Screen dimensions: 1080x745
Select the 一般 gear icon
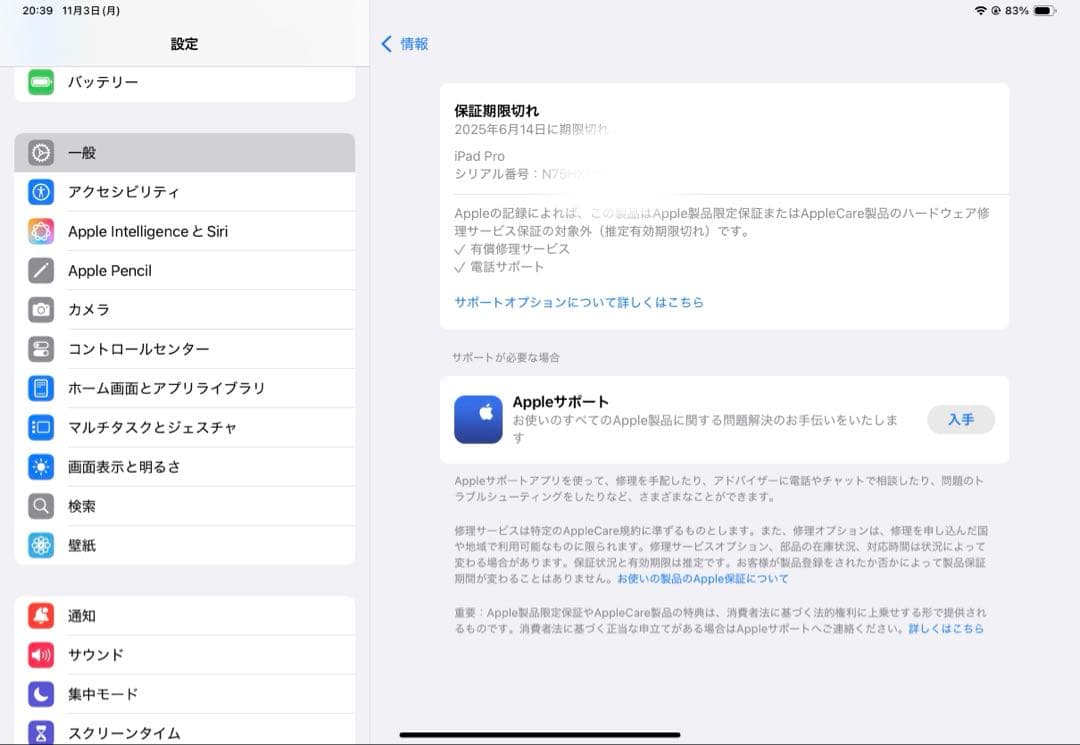point(40,153)
